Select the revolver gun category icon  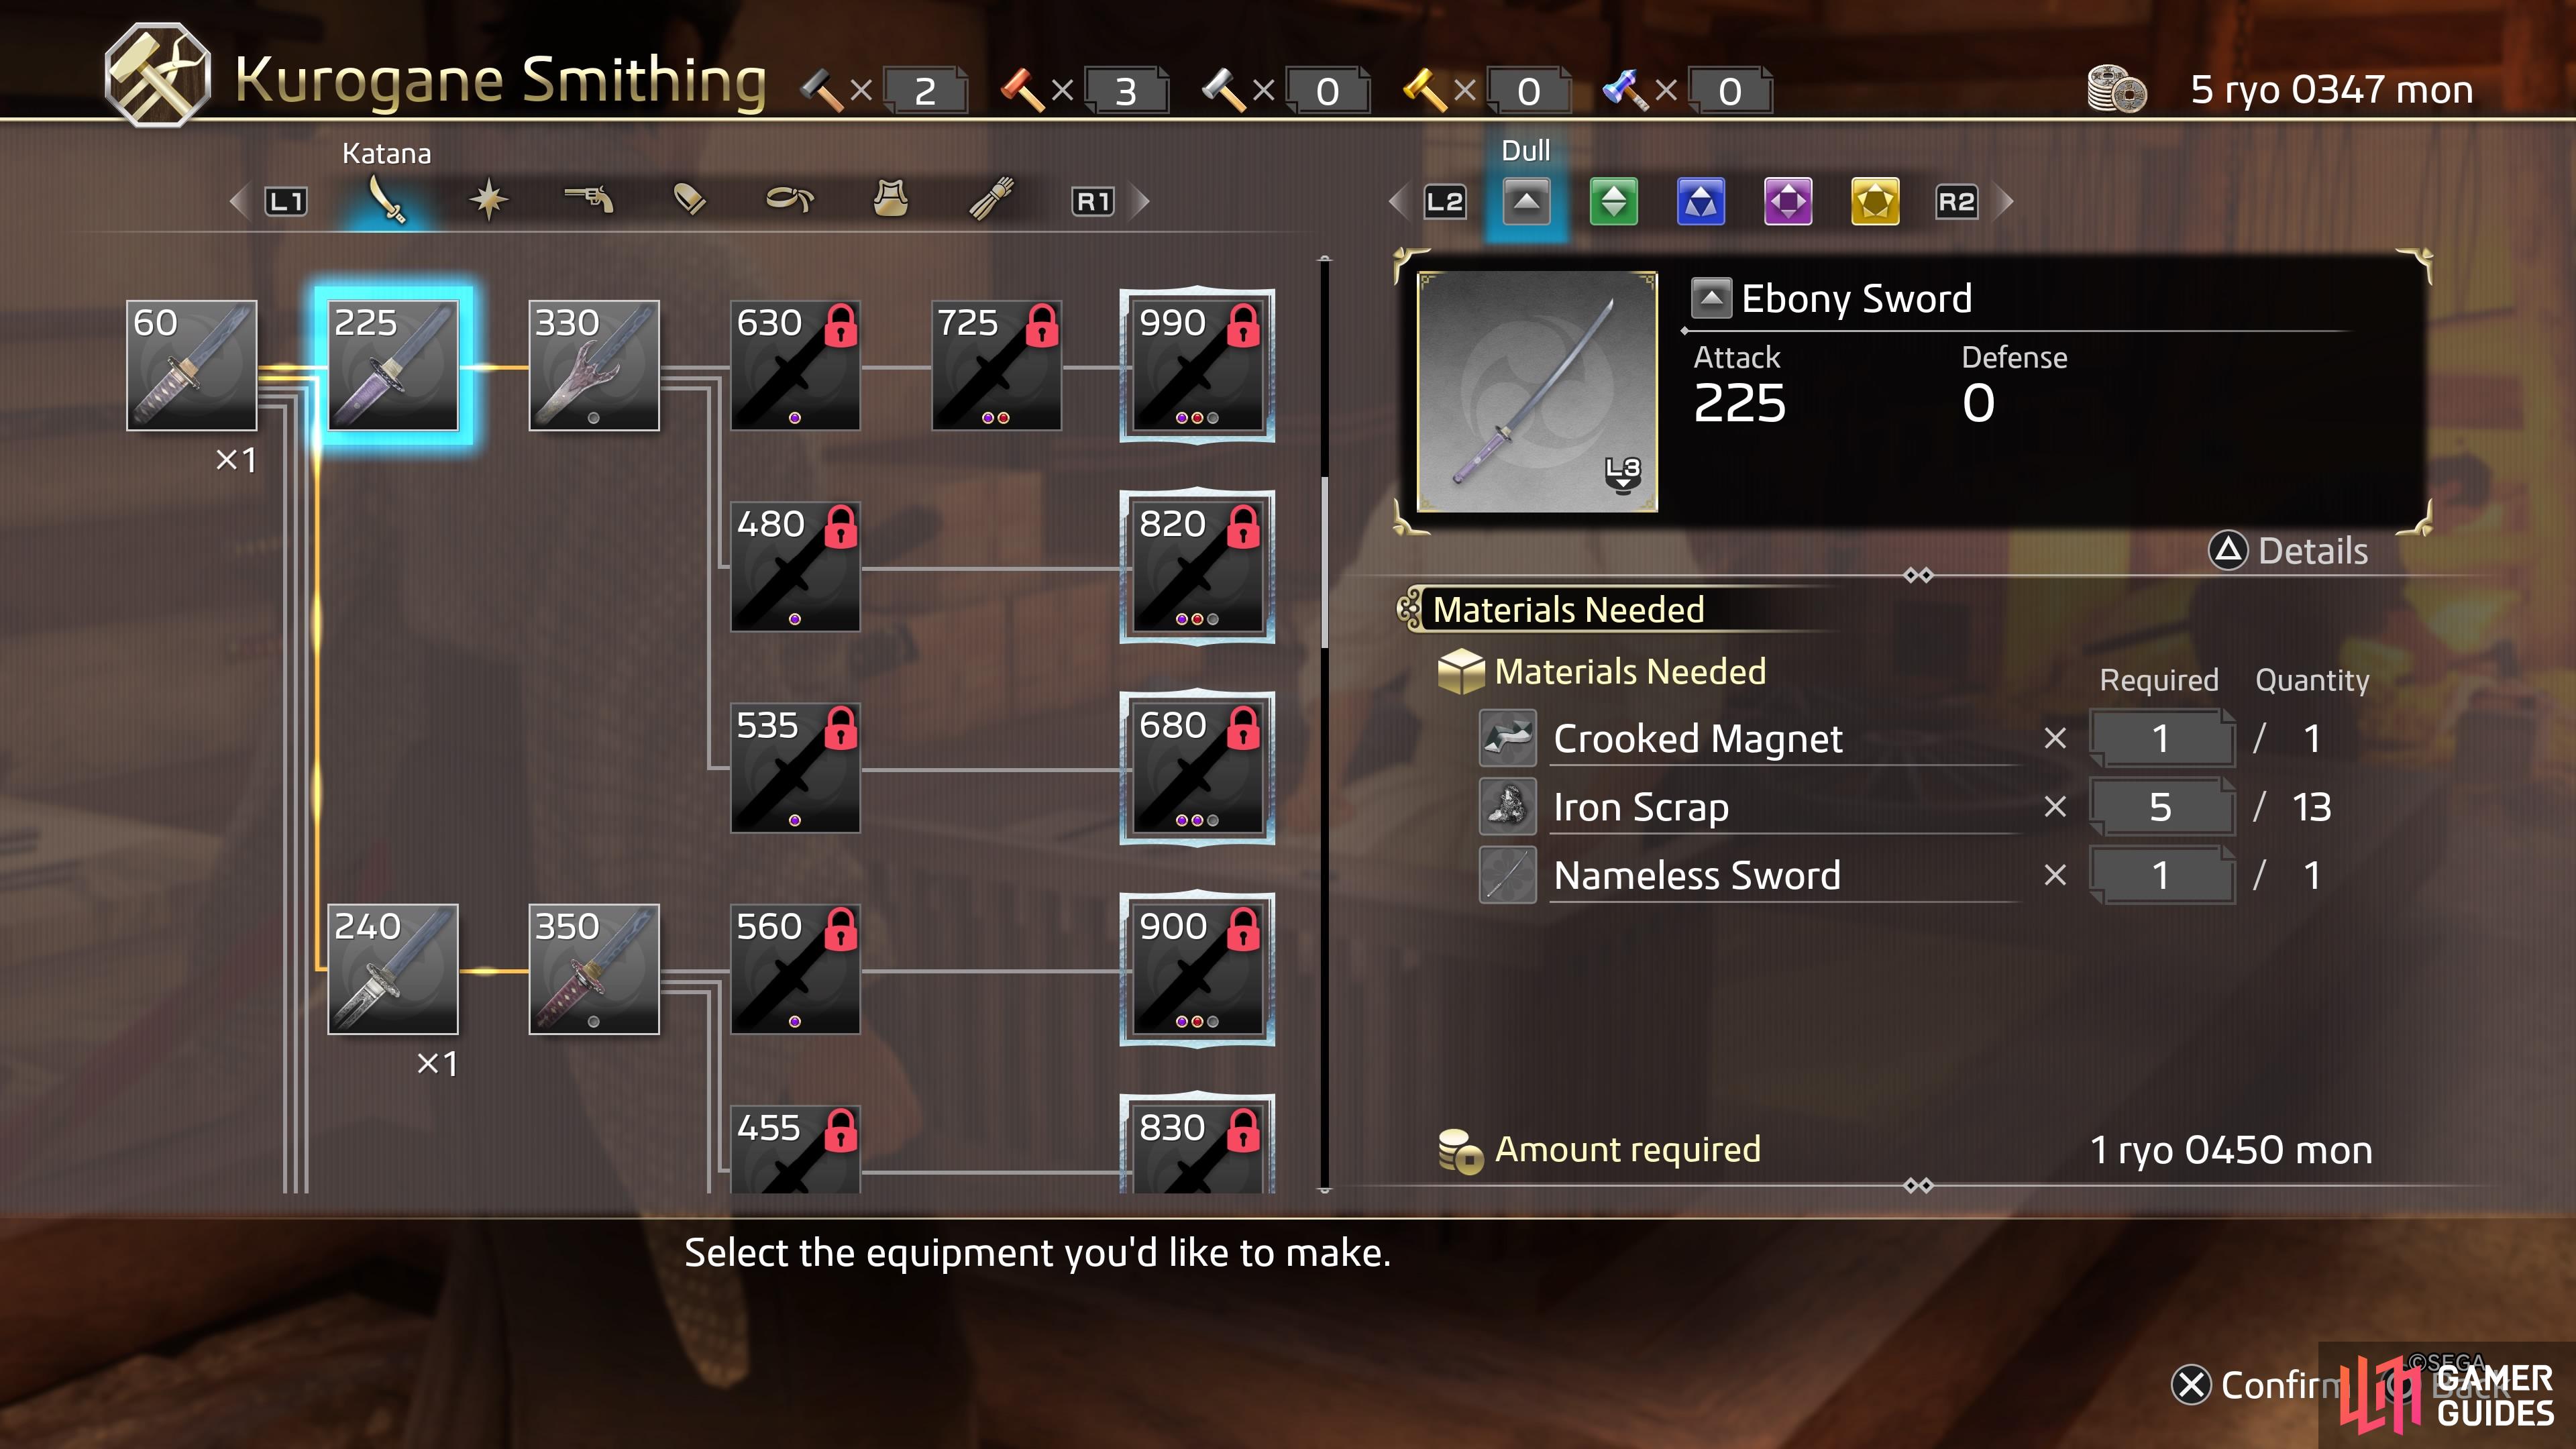589,199
